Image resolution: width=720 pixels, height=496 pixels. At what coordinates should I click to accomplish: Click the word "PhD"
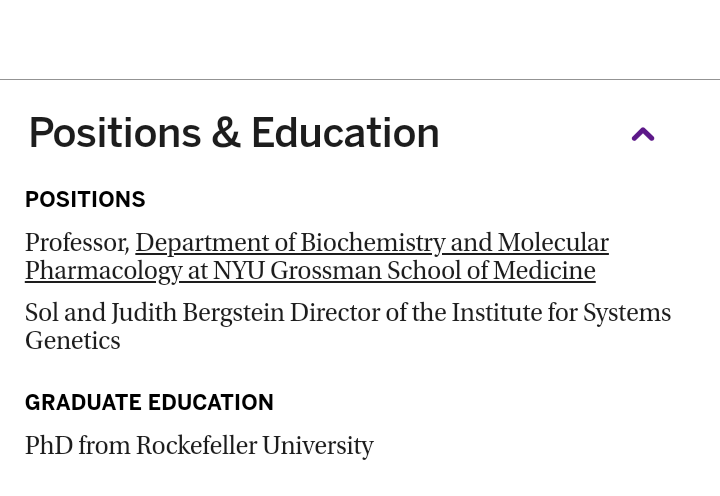tap(48, 446)
